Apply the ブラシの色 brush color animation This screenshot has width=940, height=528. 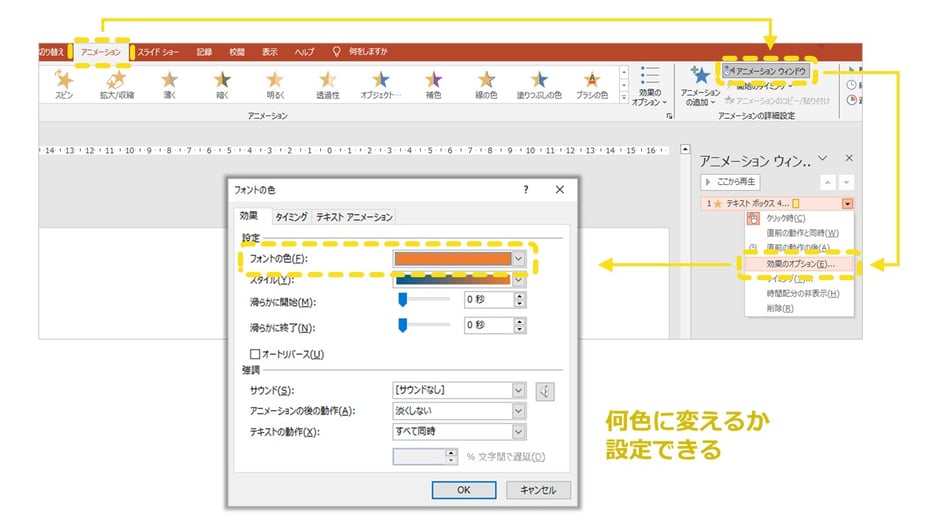[x=592, y=83]
